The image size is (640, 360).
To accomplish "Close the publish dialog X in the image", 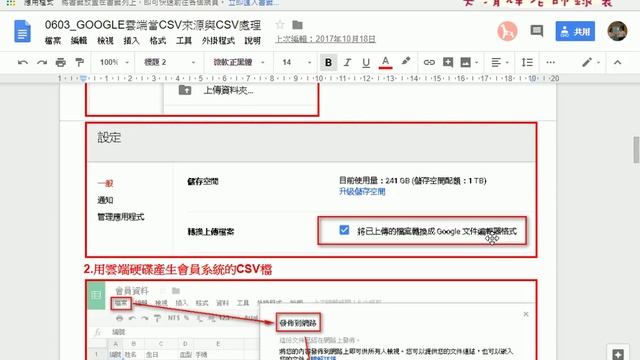I will (x=526, y=314).
